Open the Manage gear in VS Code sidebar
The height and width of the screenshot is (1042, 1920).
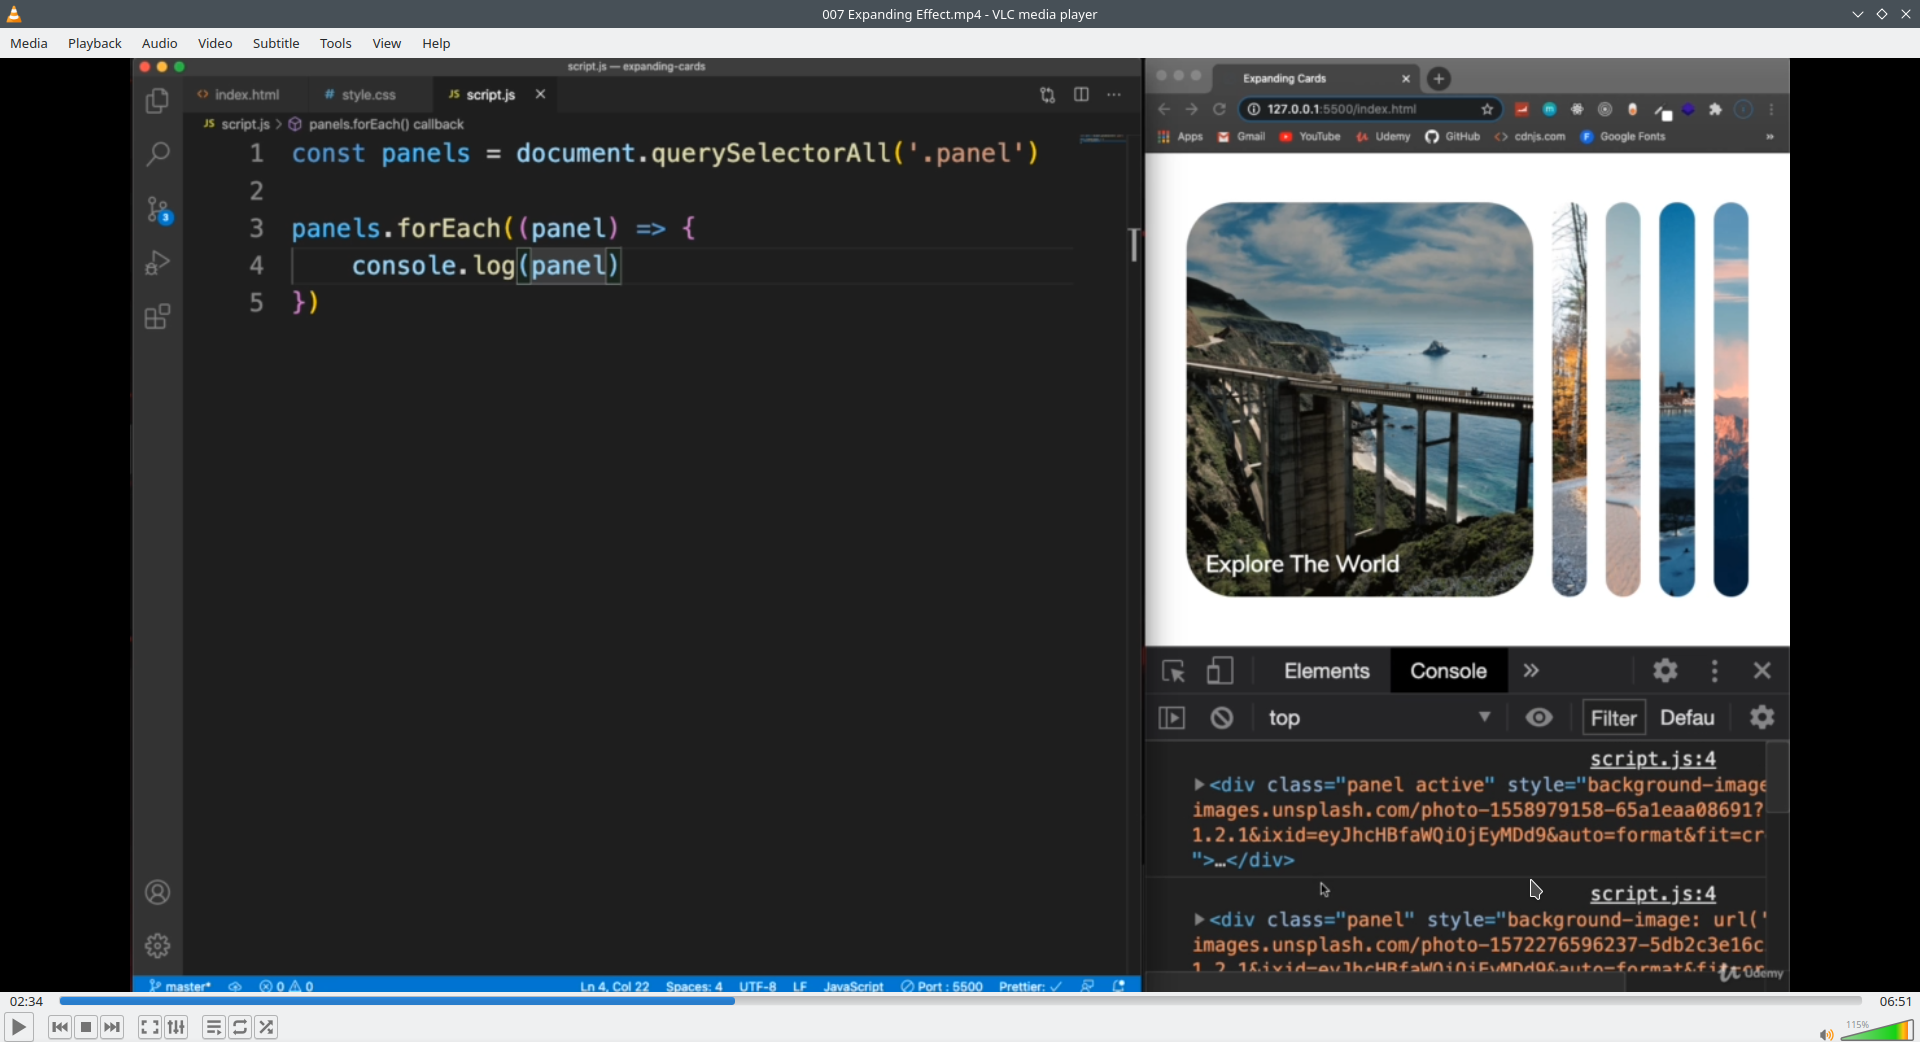pos(157,946)
